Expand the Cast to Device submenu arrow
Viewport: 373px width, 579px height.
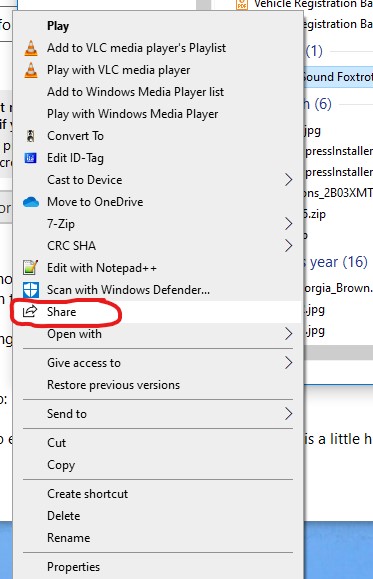tap(288, 180)
